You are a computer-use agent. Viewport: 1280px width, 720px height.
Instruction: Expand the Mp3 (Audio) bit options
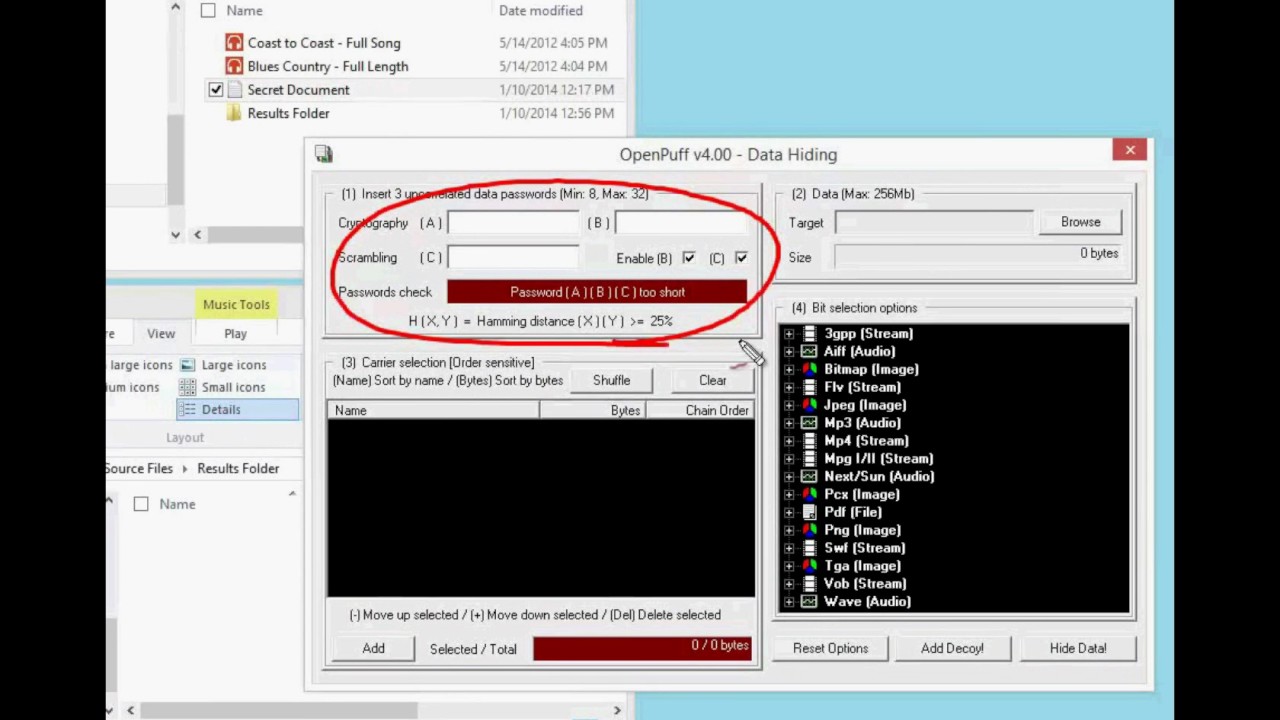click(789, 423)
